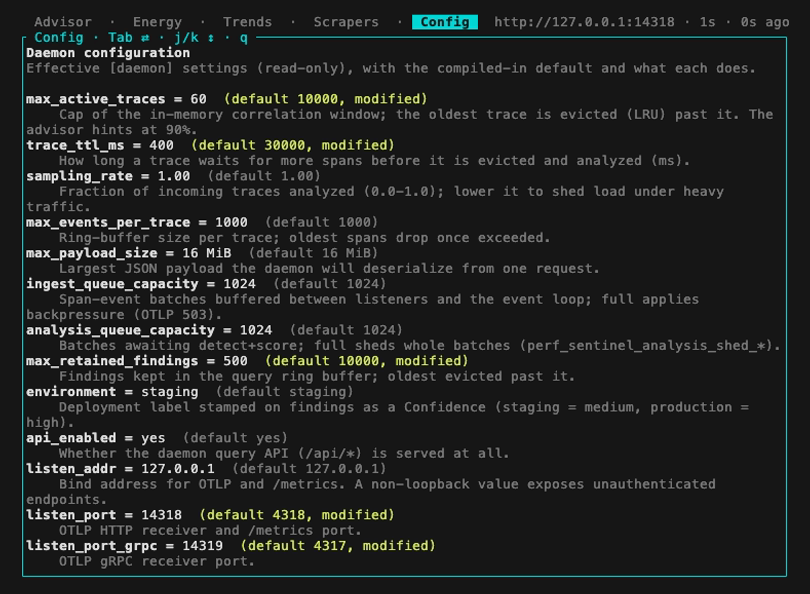The image size is (810, 594).
Task: Click 'Whether the daemon query API' description
Action: pos(284,454)
